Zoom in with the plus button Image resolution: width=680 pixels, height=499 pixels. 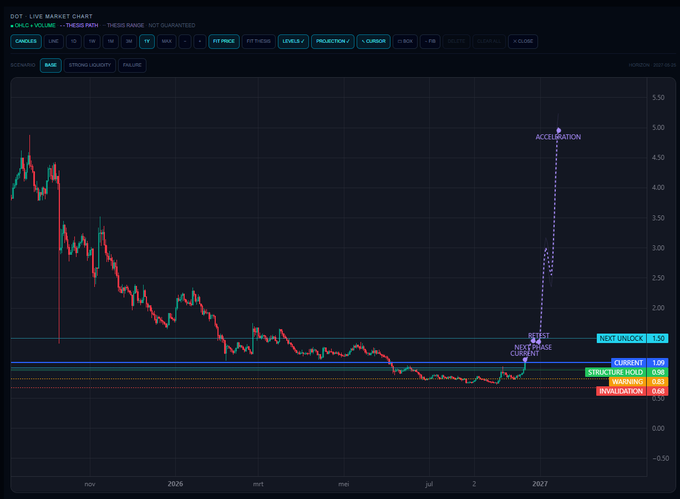click(x=199, y=41)
